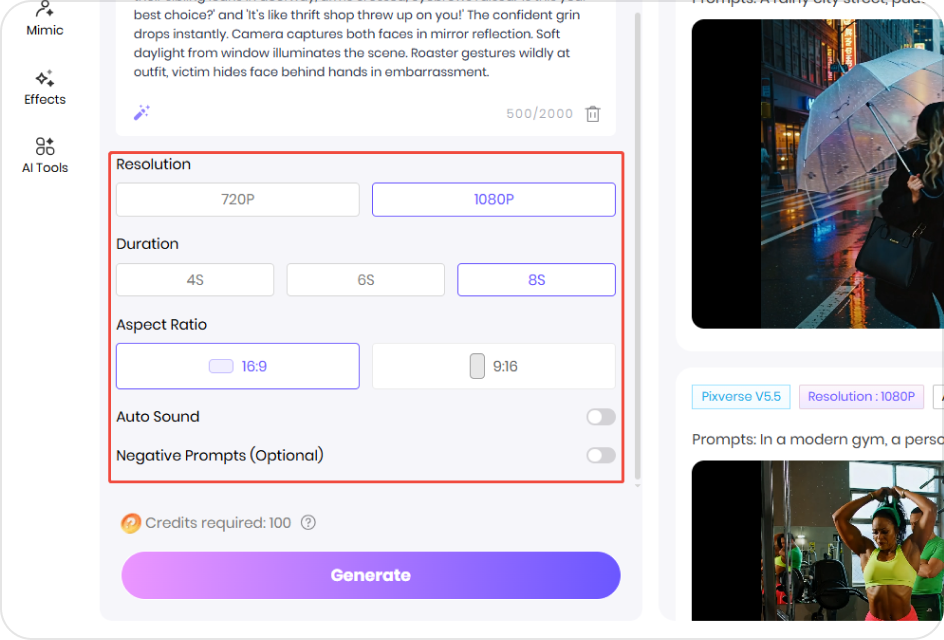Select 1080P resolution
Screen dimensions: 944x640
(493, 199)
